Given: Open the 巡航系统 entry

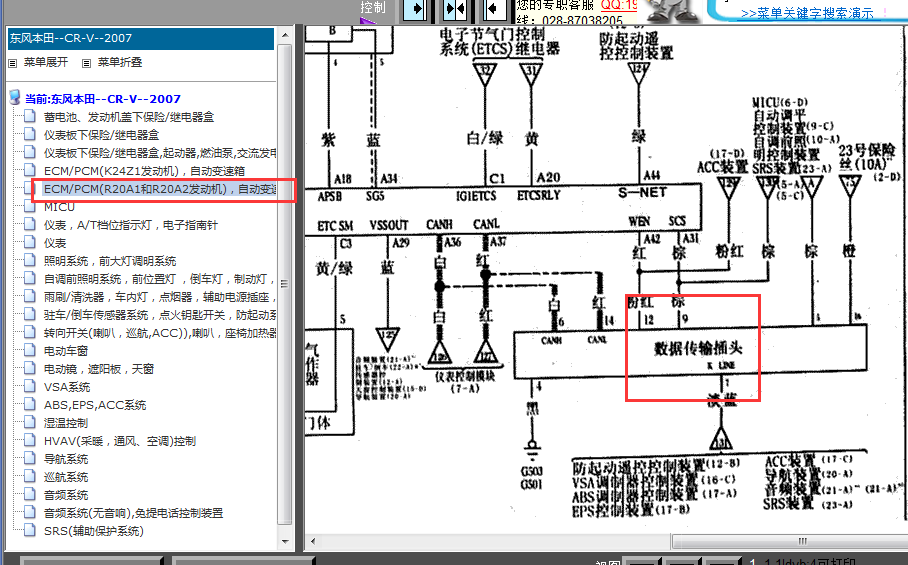Looking at the screenshot, I should 66,477.
